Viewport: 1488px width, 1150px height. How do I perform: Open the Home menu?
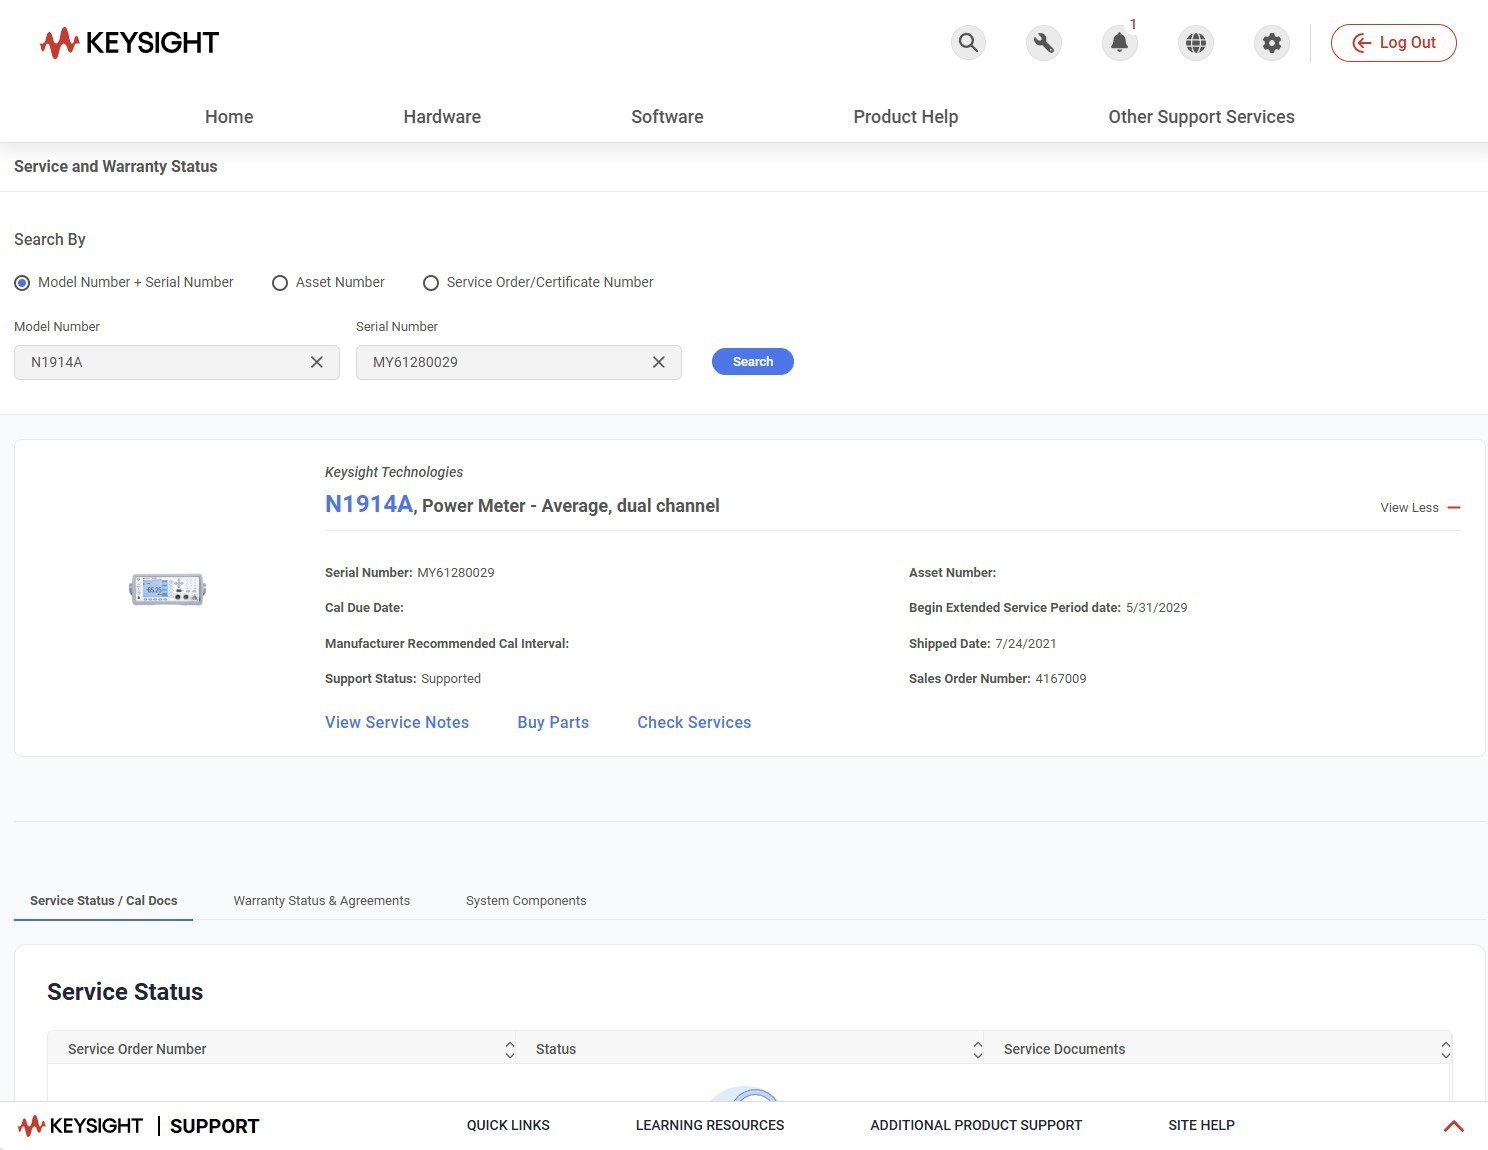(x=229, y=117)
